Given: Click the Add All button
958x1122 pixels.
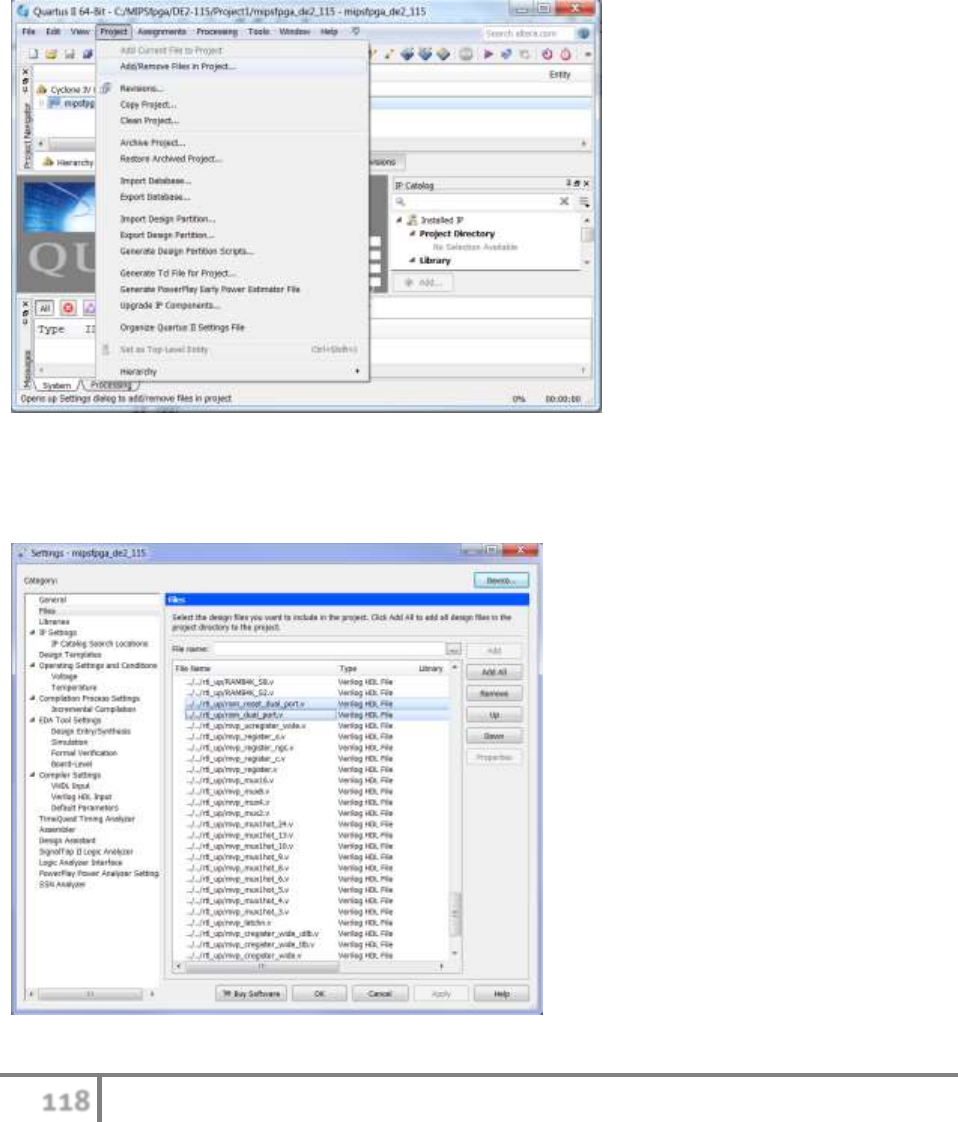Looking at the screenshot, I should [x=494, y=672].
